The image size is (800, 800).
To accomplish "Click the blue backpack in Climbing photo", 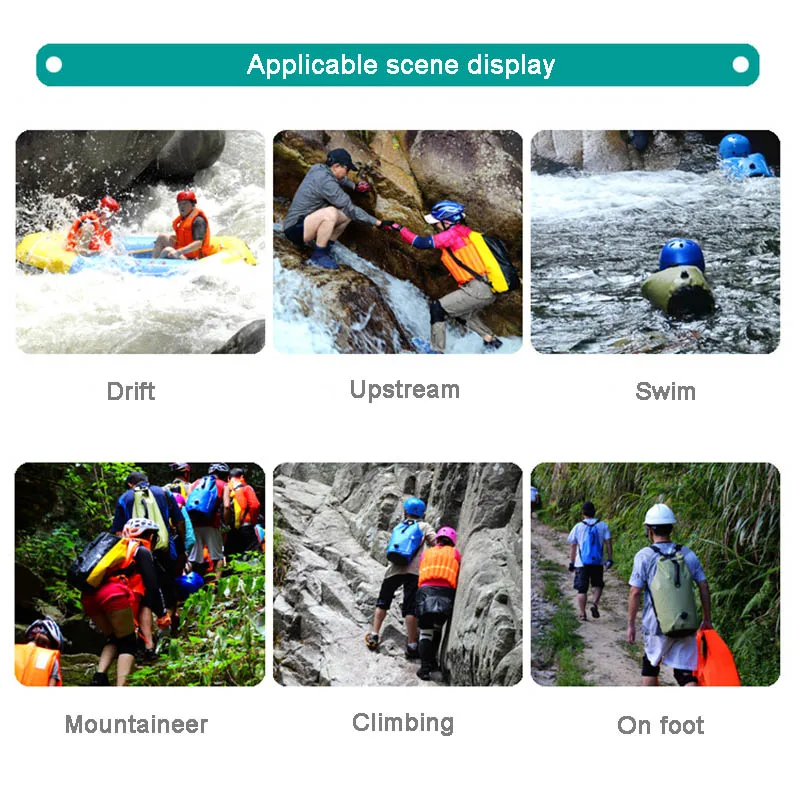I will (405, 542).
